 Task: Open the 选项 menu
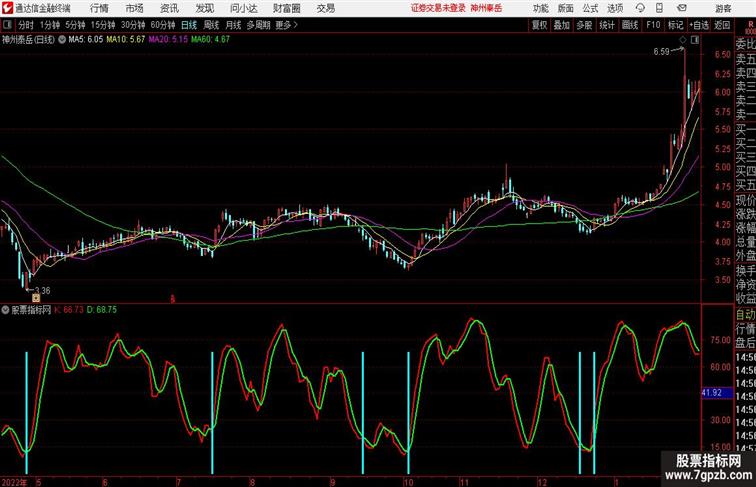pyautogui.click(x=615, y=8)
